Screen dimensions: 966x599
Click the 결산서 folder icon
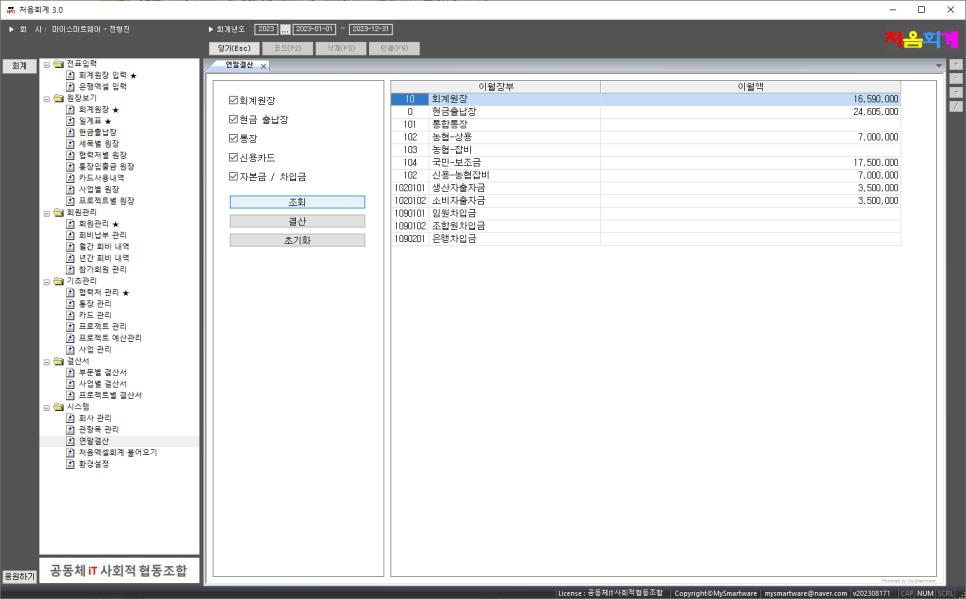[x=59, y=361]
